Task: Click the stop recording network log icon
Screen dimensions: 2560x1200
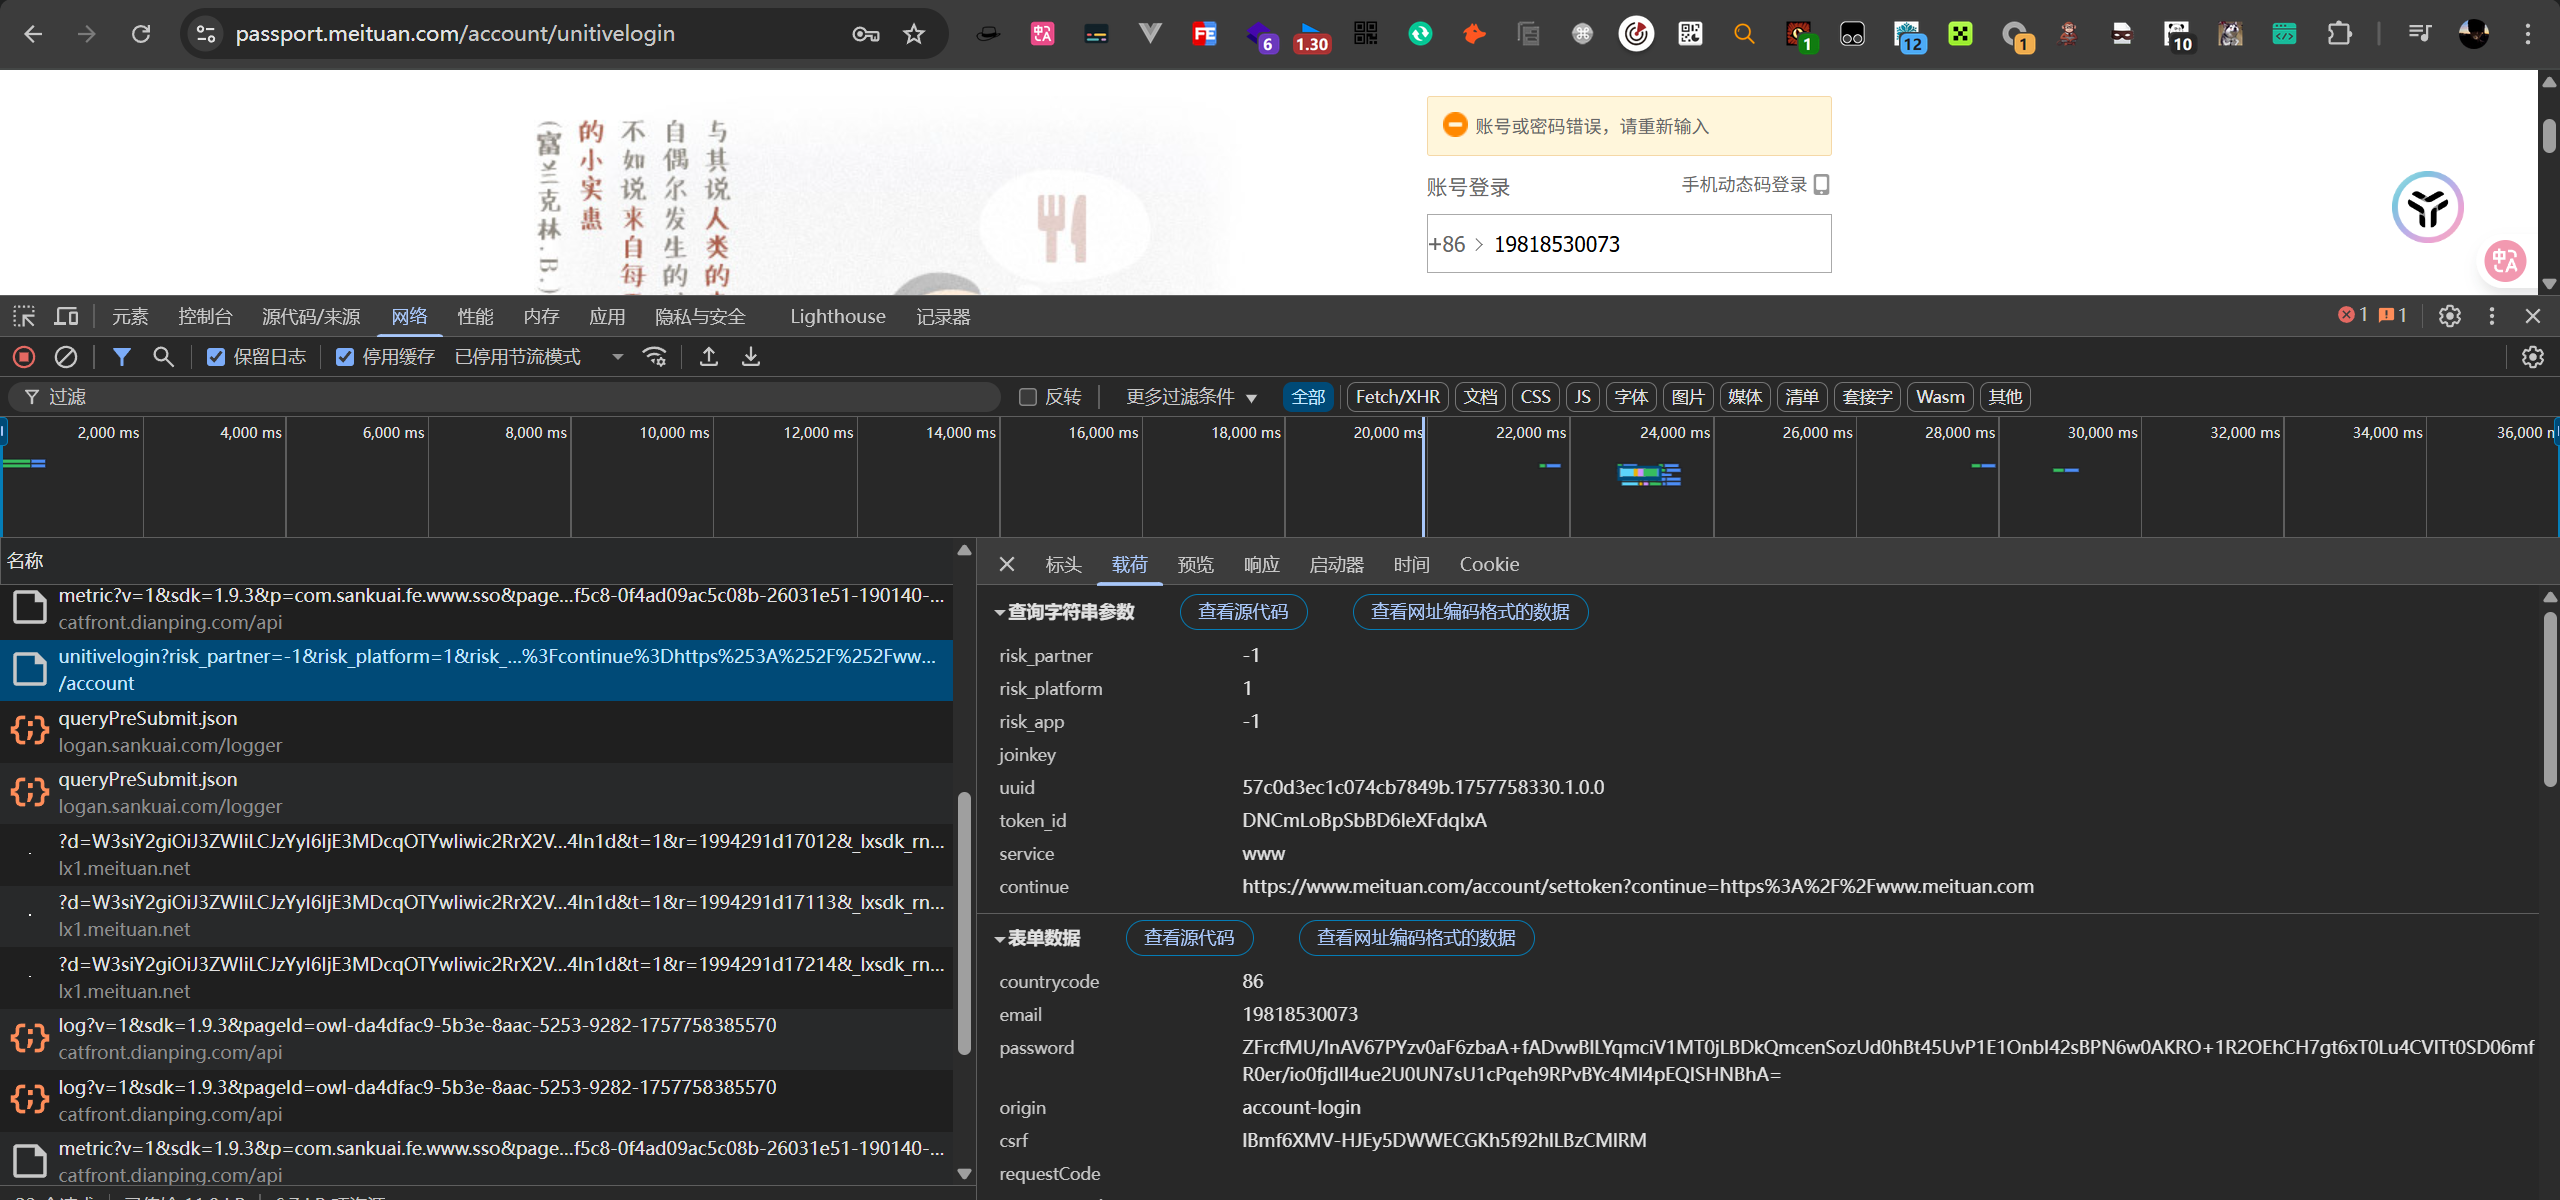Action: tap(24, 357)
